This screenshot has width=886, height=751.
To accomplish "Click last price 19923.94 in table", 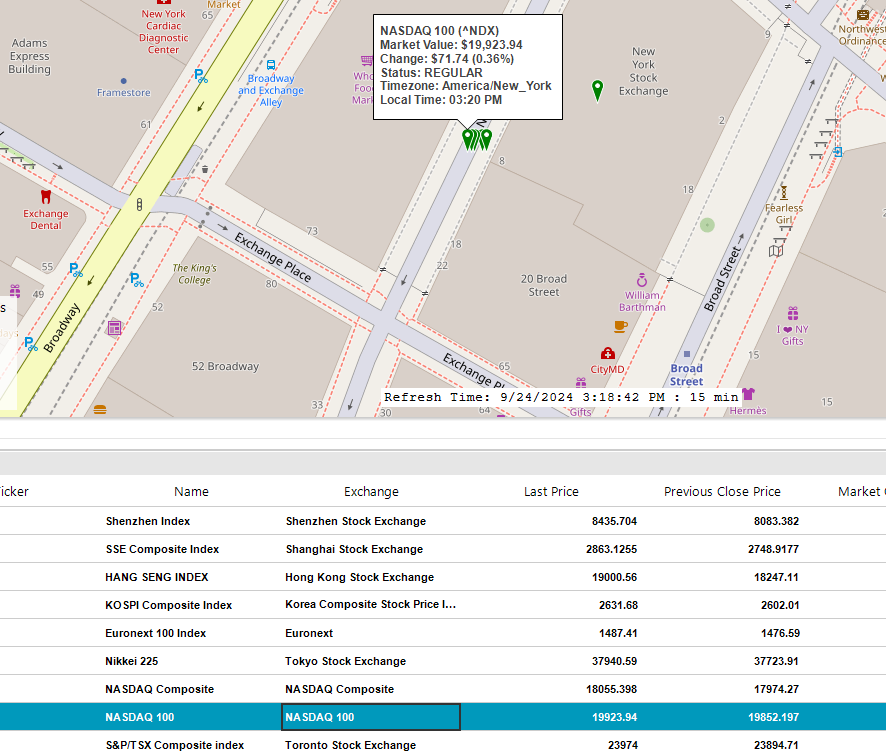I will point(614,717).
